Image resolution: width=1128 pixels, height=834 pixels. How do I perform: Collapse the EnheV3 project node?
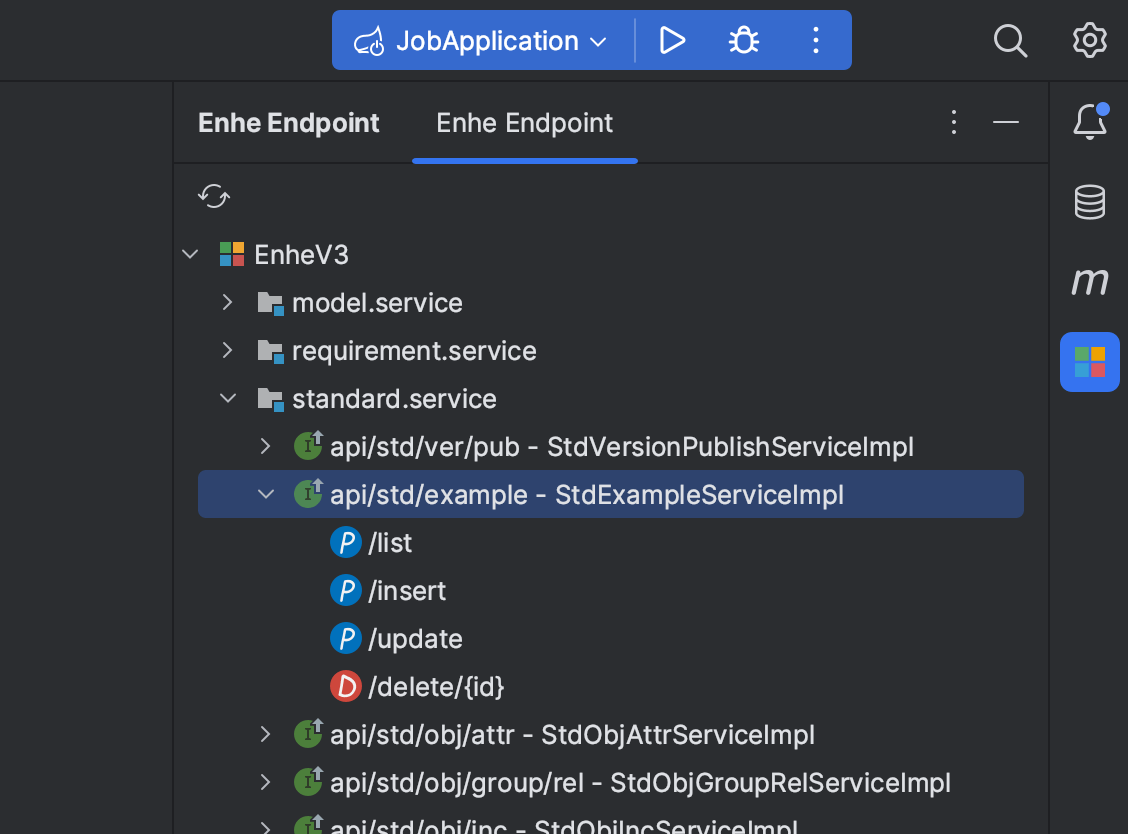pos(190,254)
